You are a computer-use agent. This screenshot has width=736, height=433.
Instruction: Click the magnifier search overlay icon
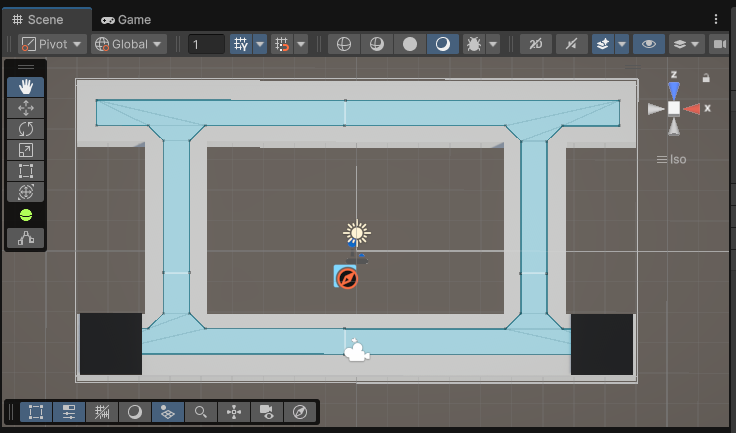201,412
